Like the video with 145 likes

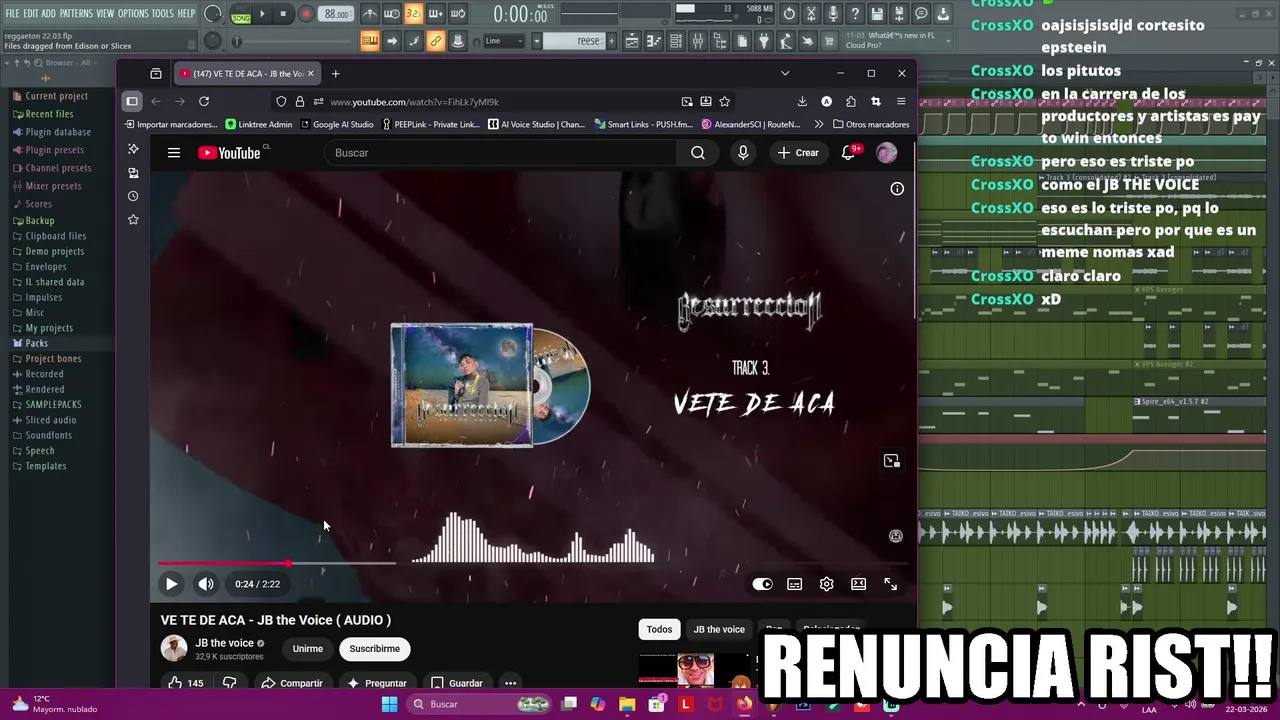pyautogui.click(x=185, y=683)
